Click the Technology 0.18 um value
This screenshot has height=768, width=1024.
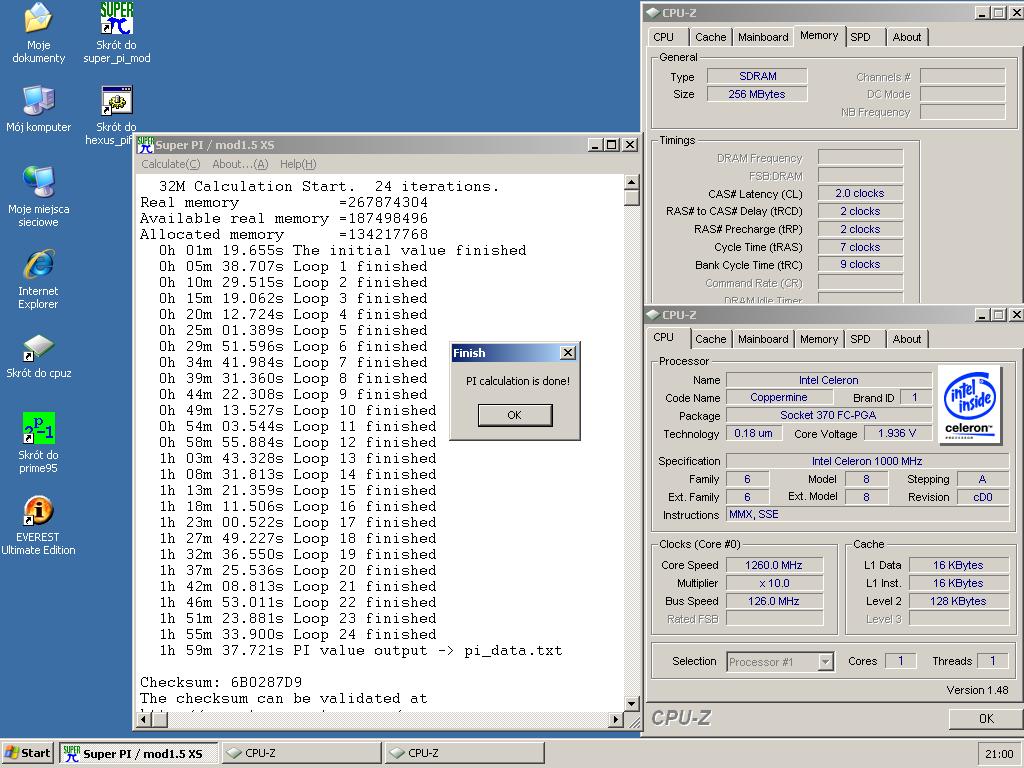(x=754, y=433)
